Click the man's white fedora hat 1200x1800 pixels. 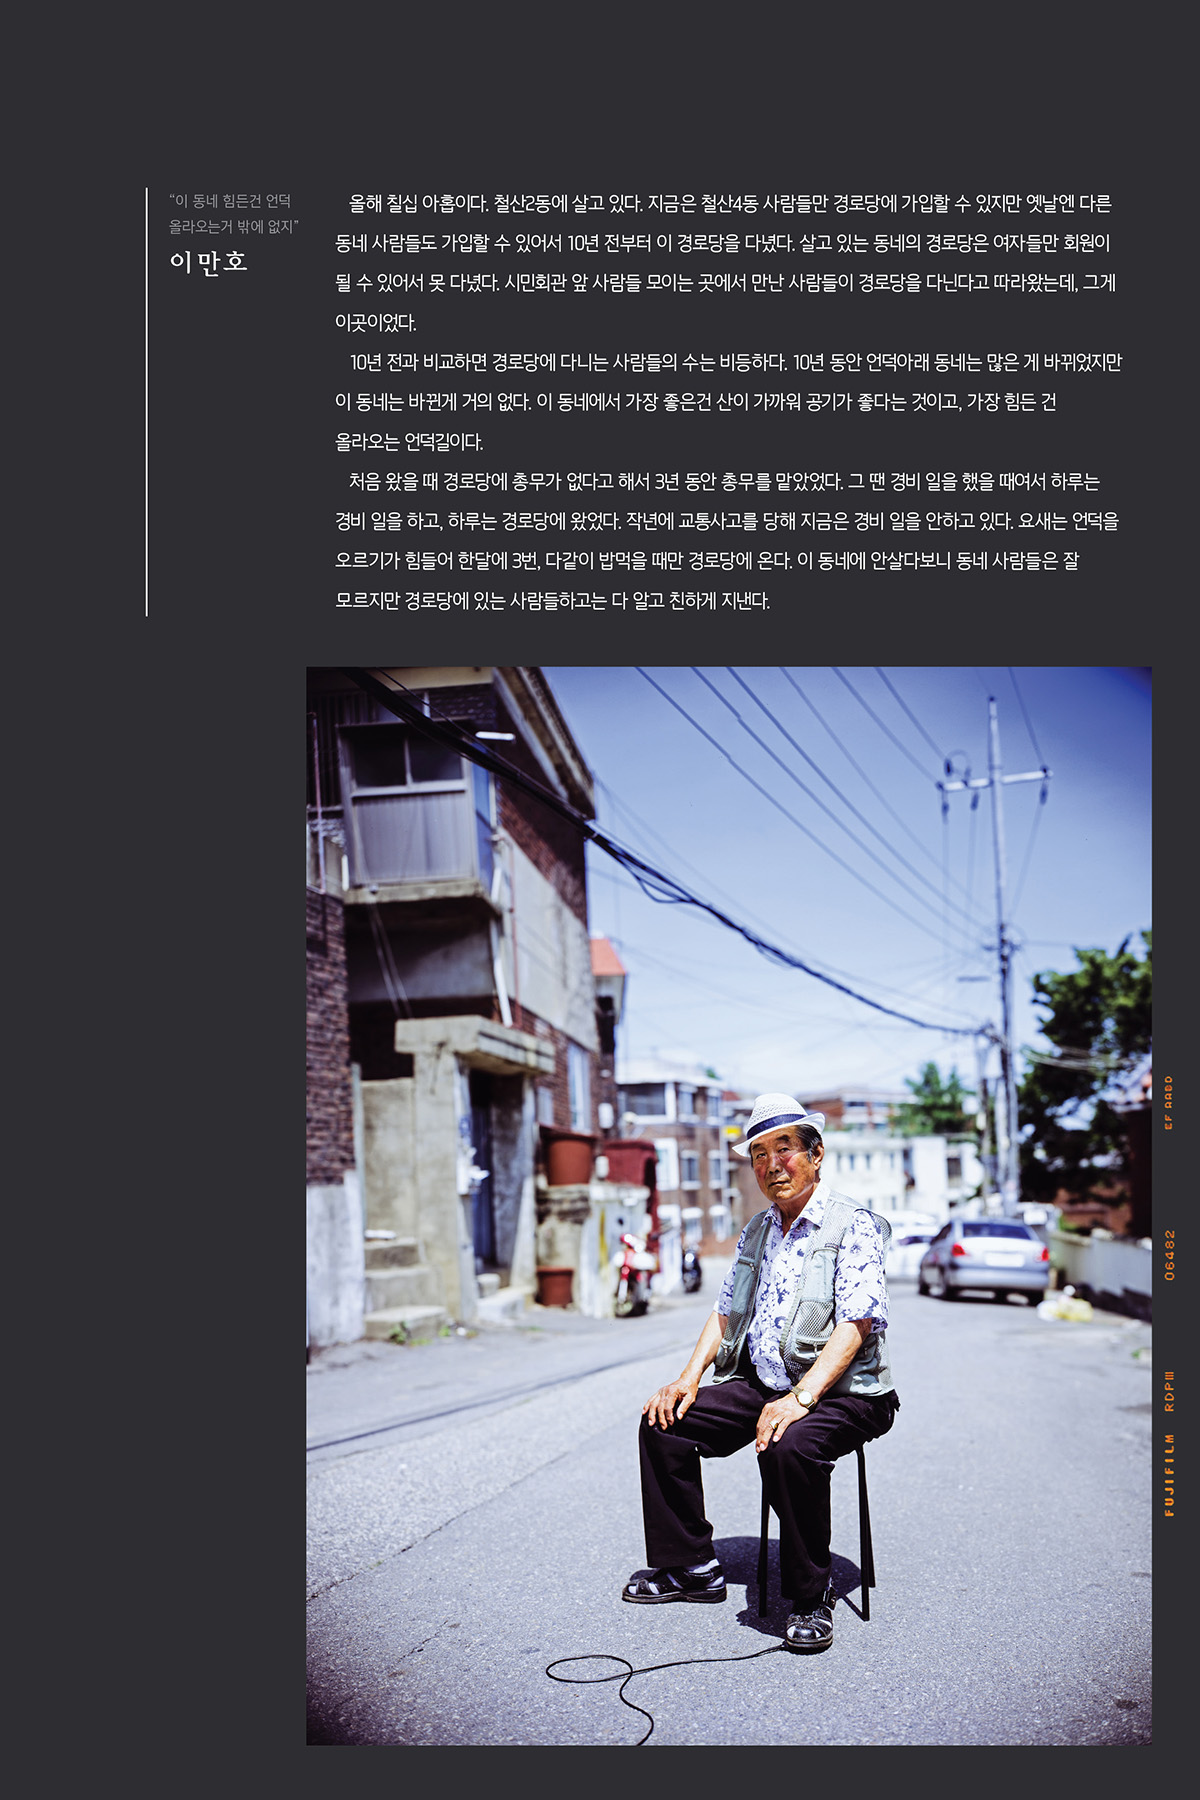[776, 1122]
